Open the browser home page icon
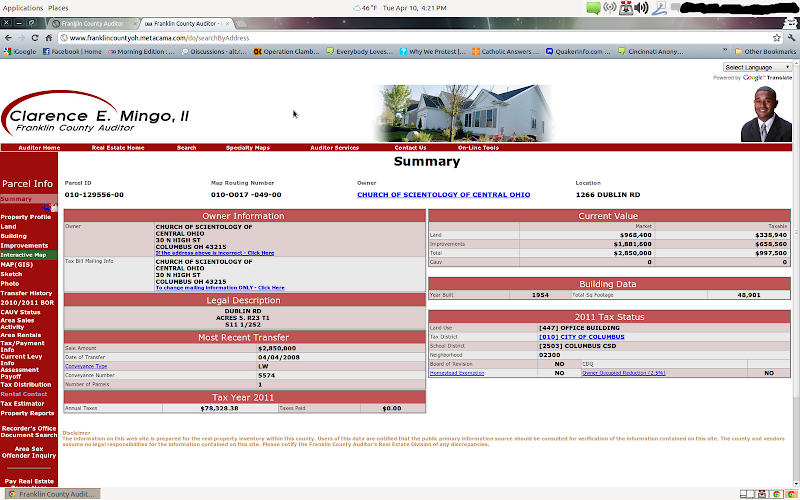Viewport: 800px width, 500px height. click(x=48, y=38)
